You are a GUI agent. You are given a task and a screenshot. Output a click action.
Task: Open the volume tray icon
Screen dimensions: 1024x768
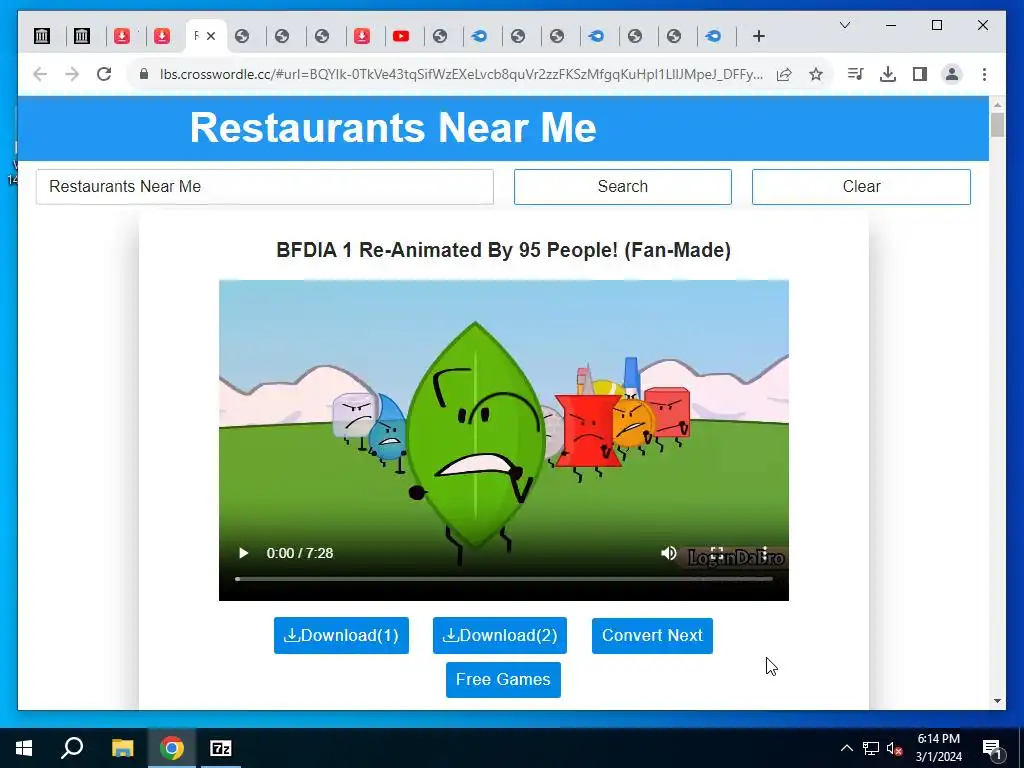click(x=895, y=748)
